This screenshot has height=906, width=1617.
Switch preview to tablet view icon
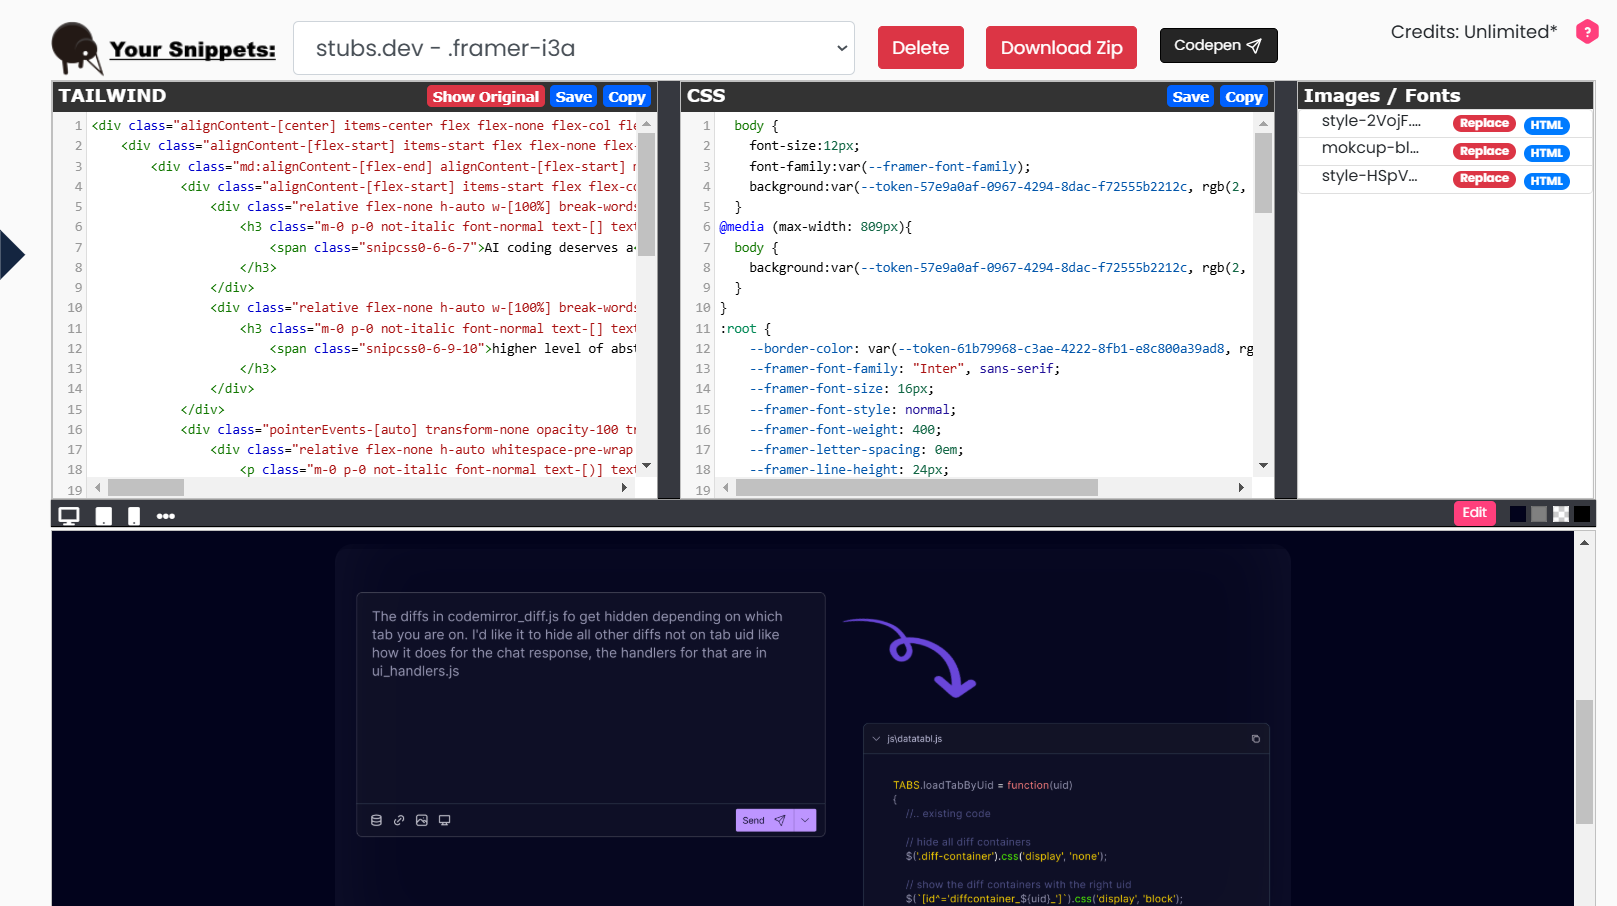click(103, 516)
